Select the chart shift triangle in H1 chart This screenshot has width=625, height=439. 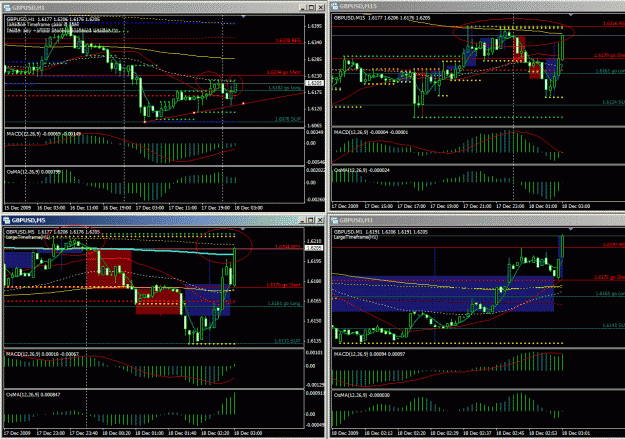pos(243,17)
